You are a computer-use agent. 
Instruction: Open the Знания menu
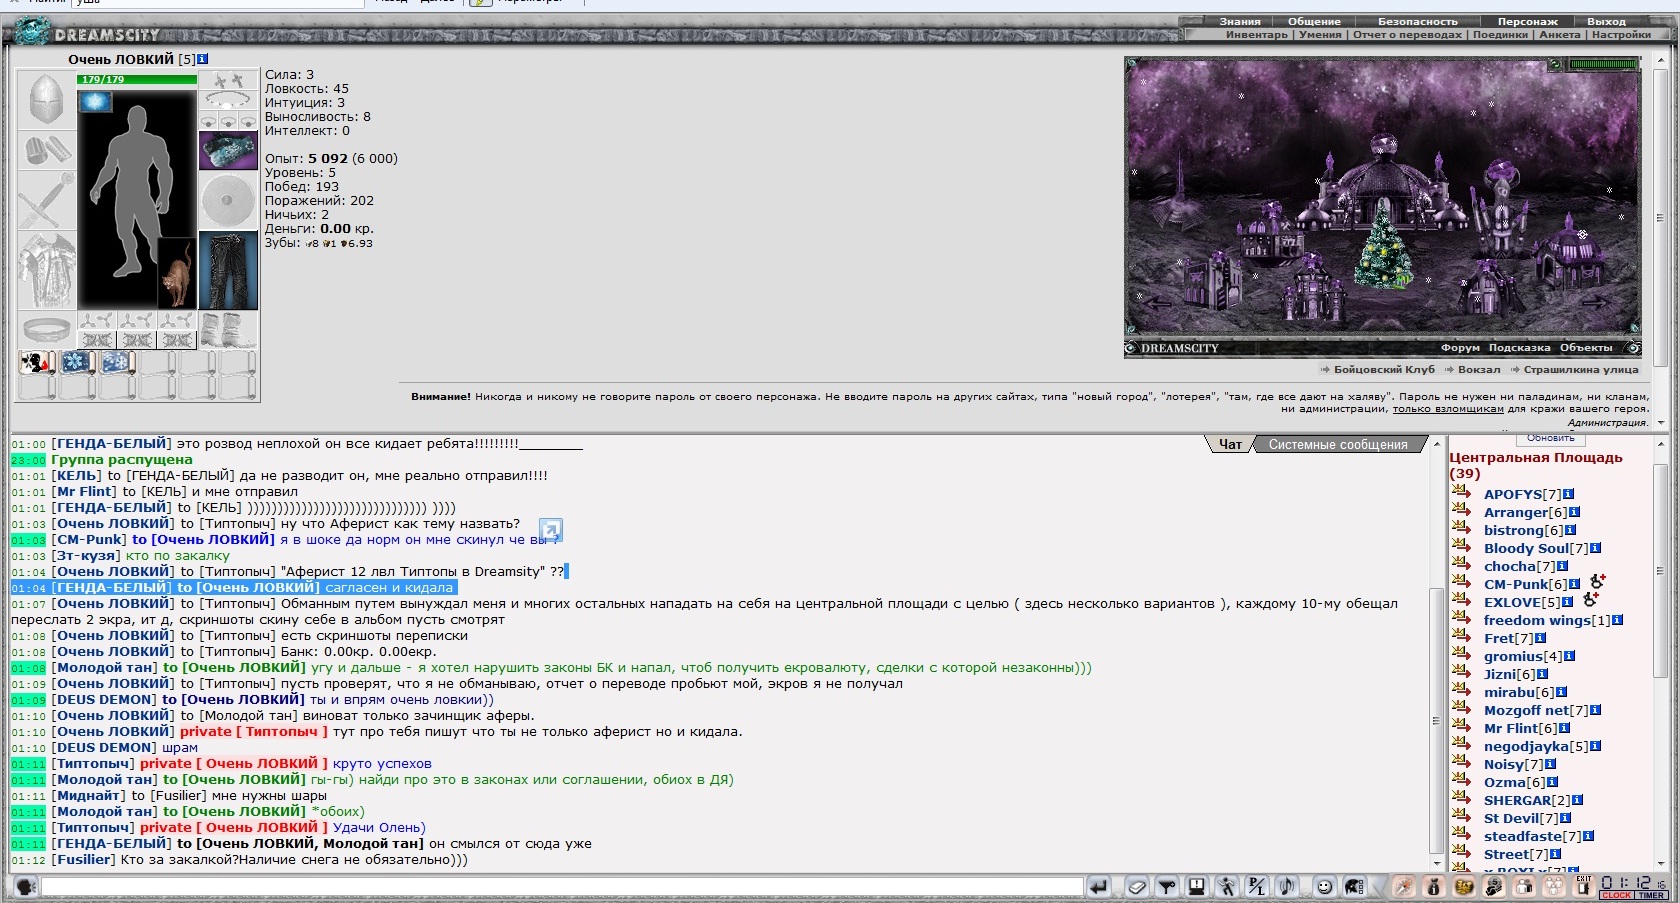(x=1239, y=21)
